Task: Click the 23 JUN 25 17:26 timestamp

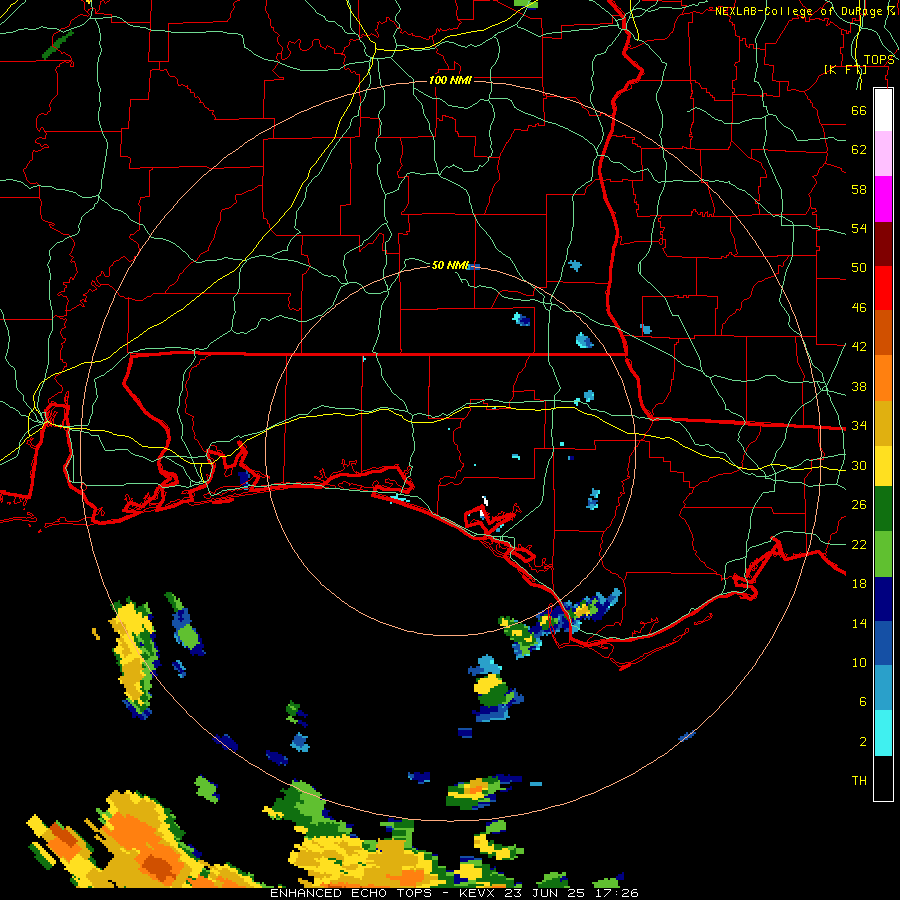Action: [x=571, y=893]
